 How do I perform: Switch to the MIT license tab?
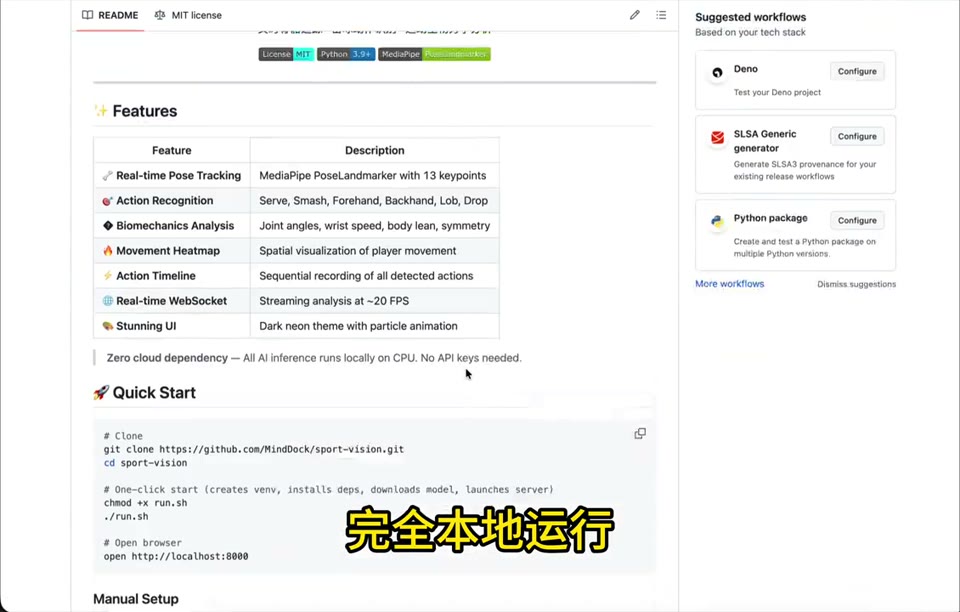coord(188,15)
